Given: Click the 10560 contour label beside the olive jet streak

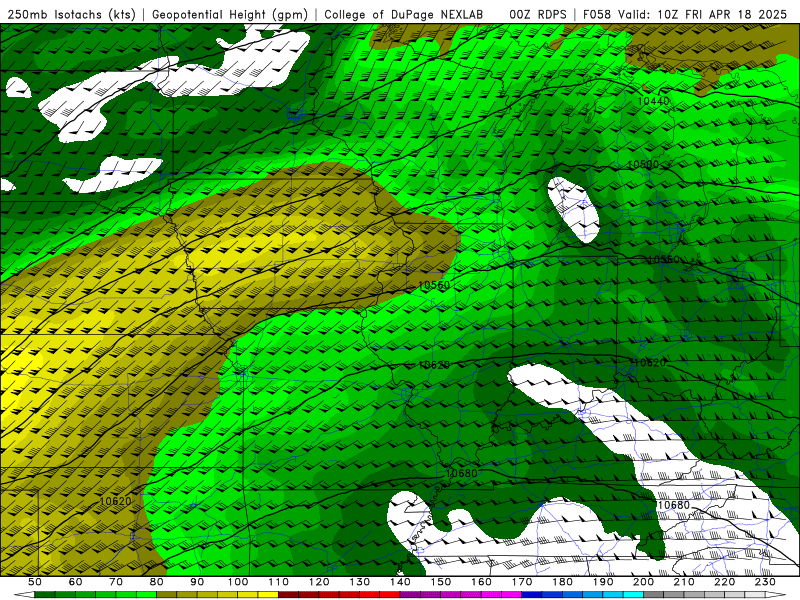Looking at the screenshot, I should (434, 285).
